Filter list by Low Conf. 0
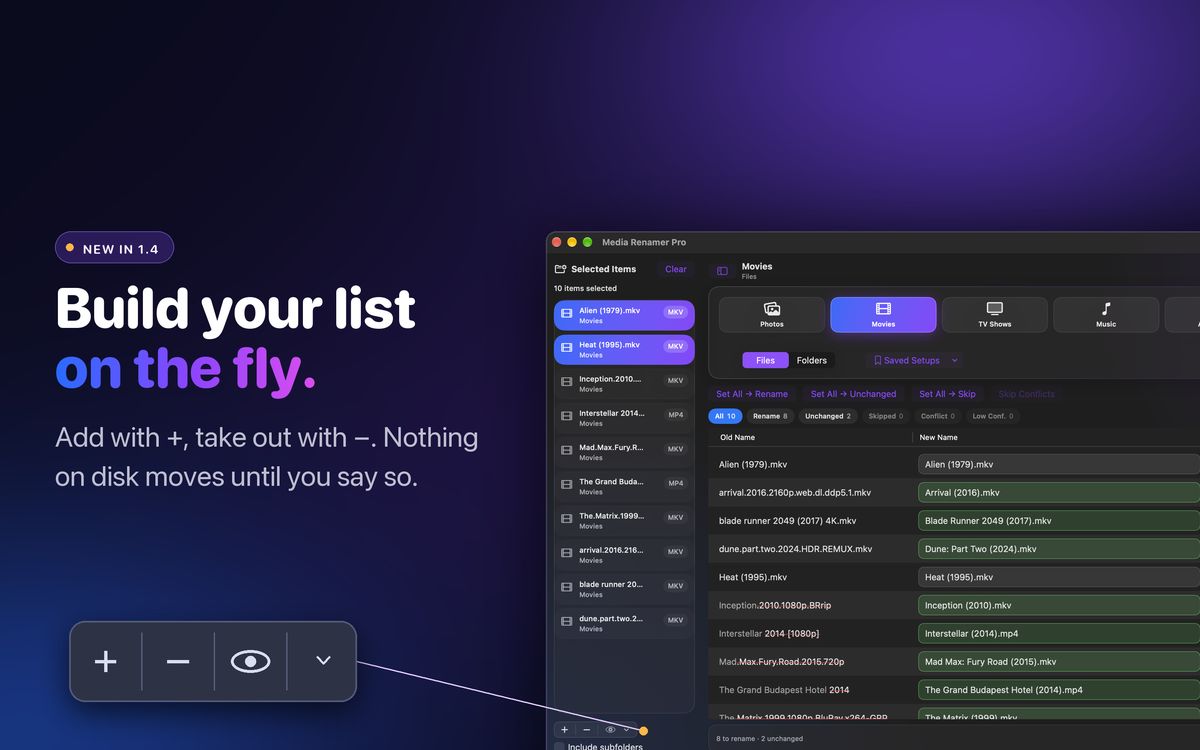This screenshot has height=750, width=1200. tap(993, 416)
